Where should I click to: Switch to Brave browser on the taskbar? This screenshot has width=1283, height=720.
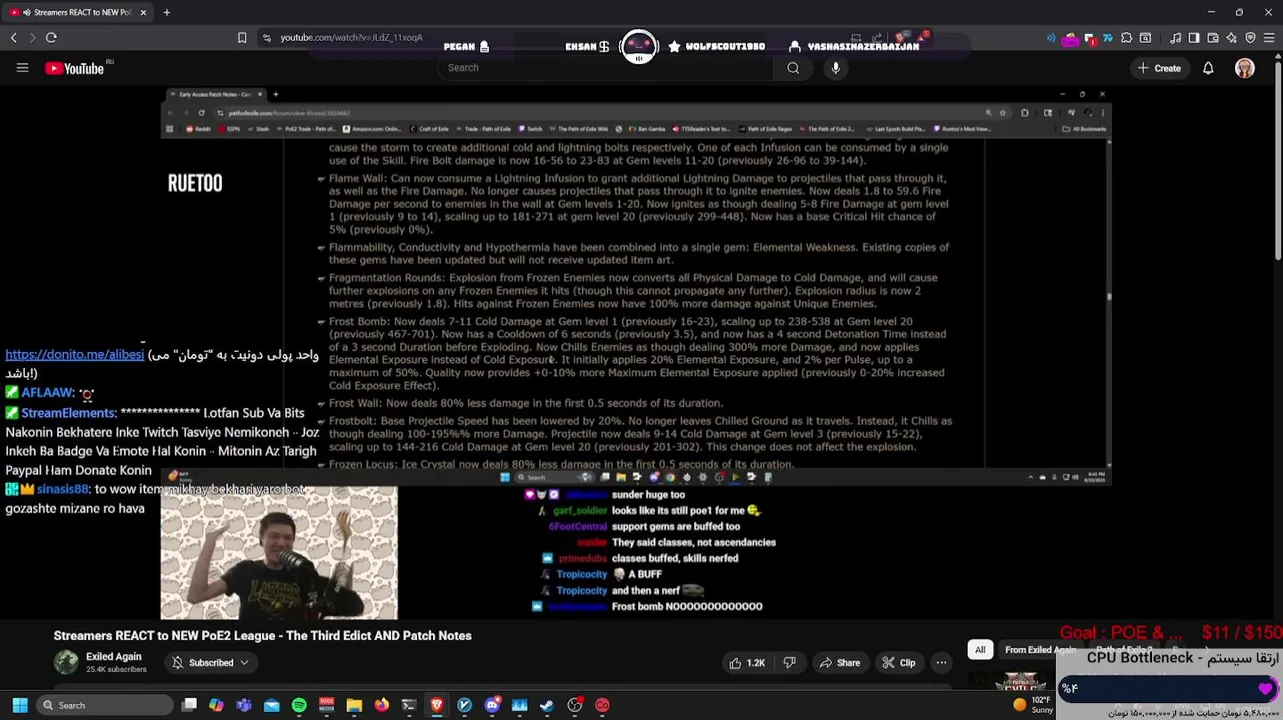click(x=437, y=706)
